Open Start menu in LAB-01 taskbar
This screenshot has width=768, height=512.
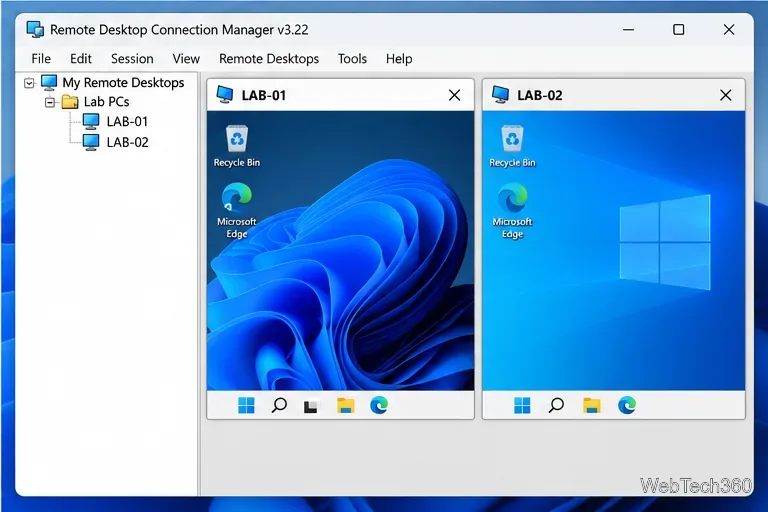pos(246,406)
